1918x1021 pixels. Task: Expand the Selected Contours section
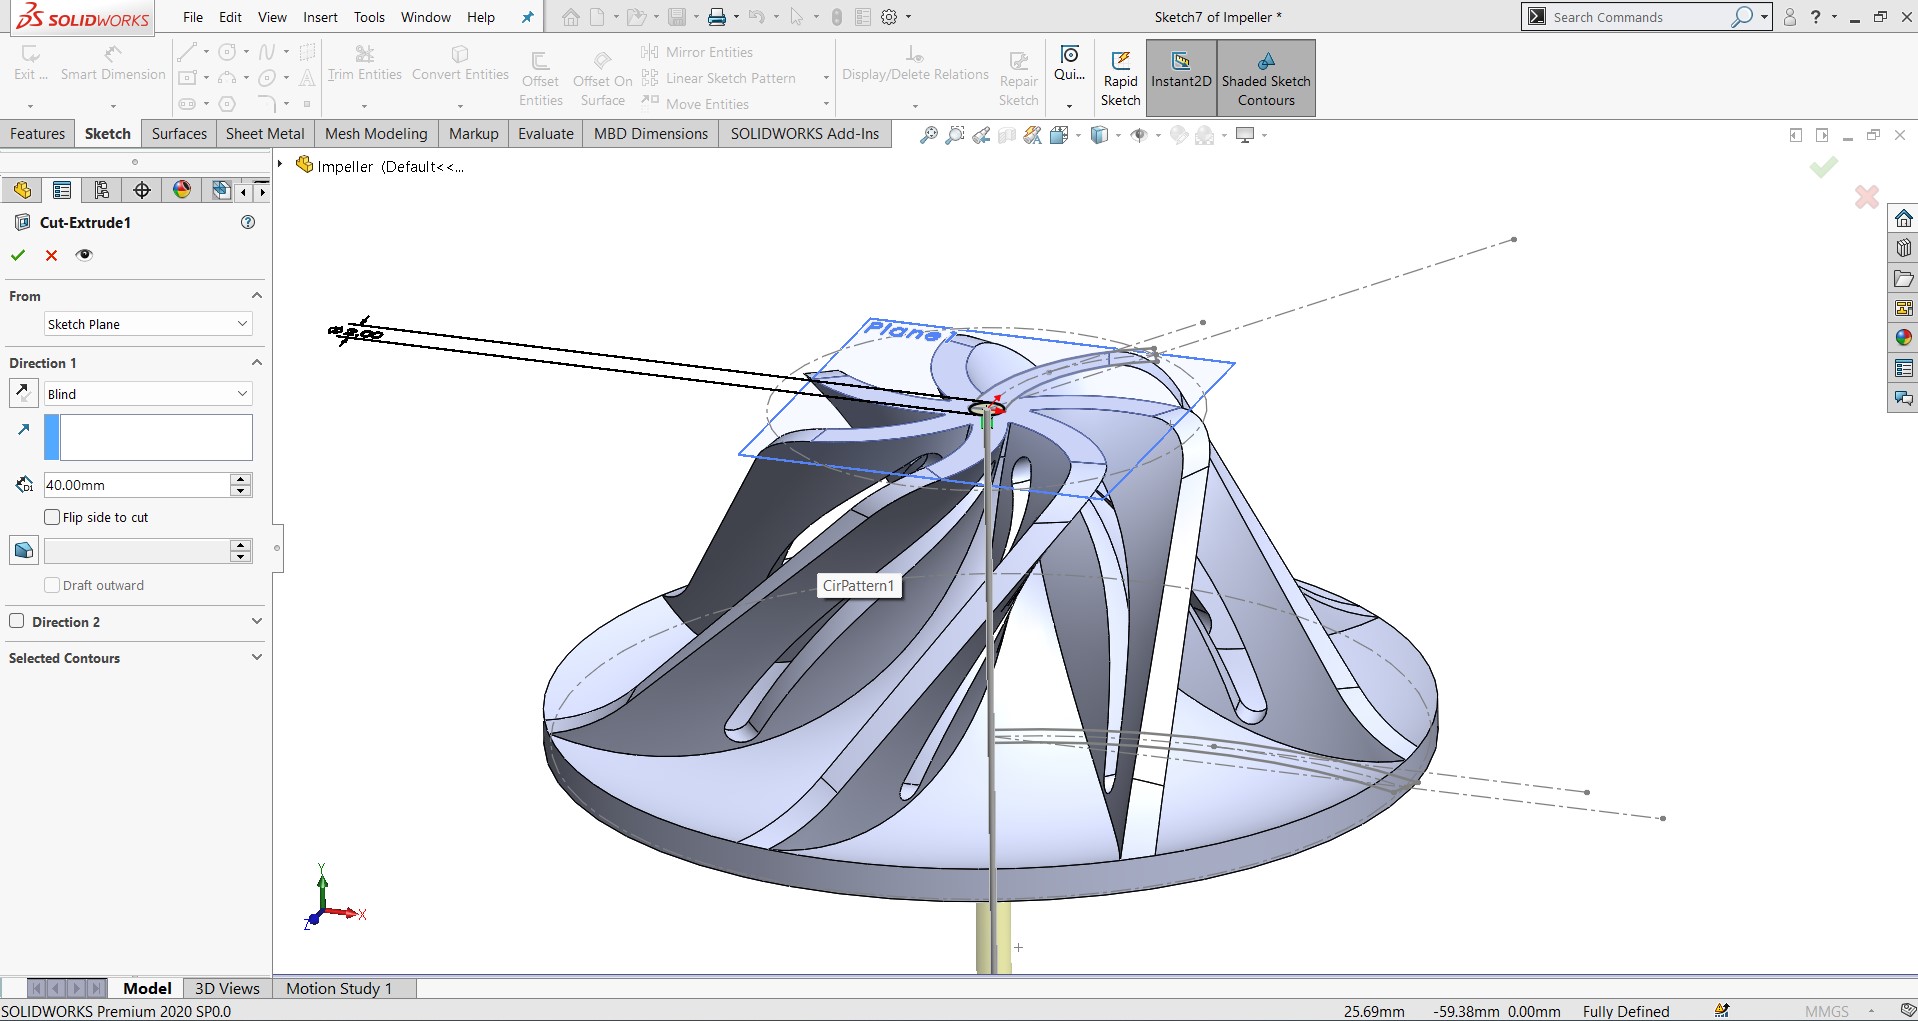pos(257,657)
